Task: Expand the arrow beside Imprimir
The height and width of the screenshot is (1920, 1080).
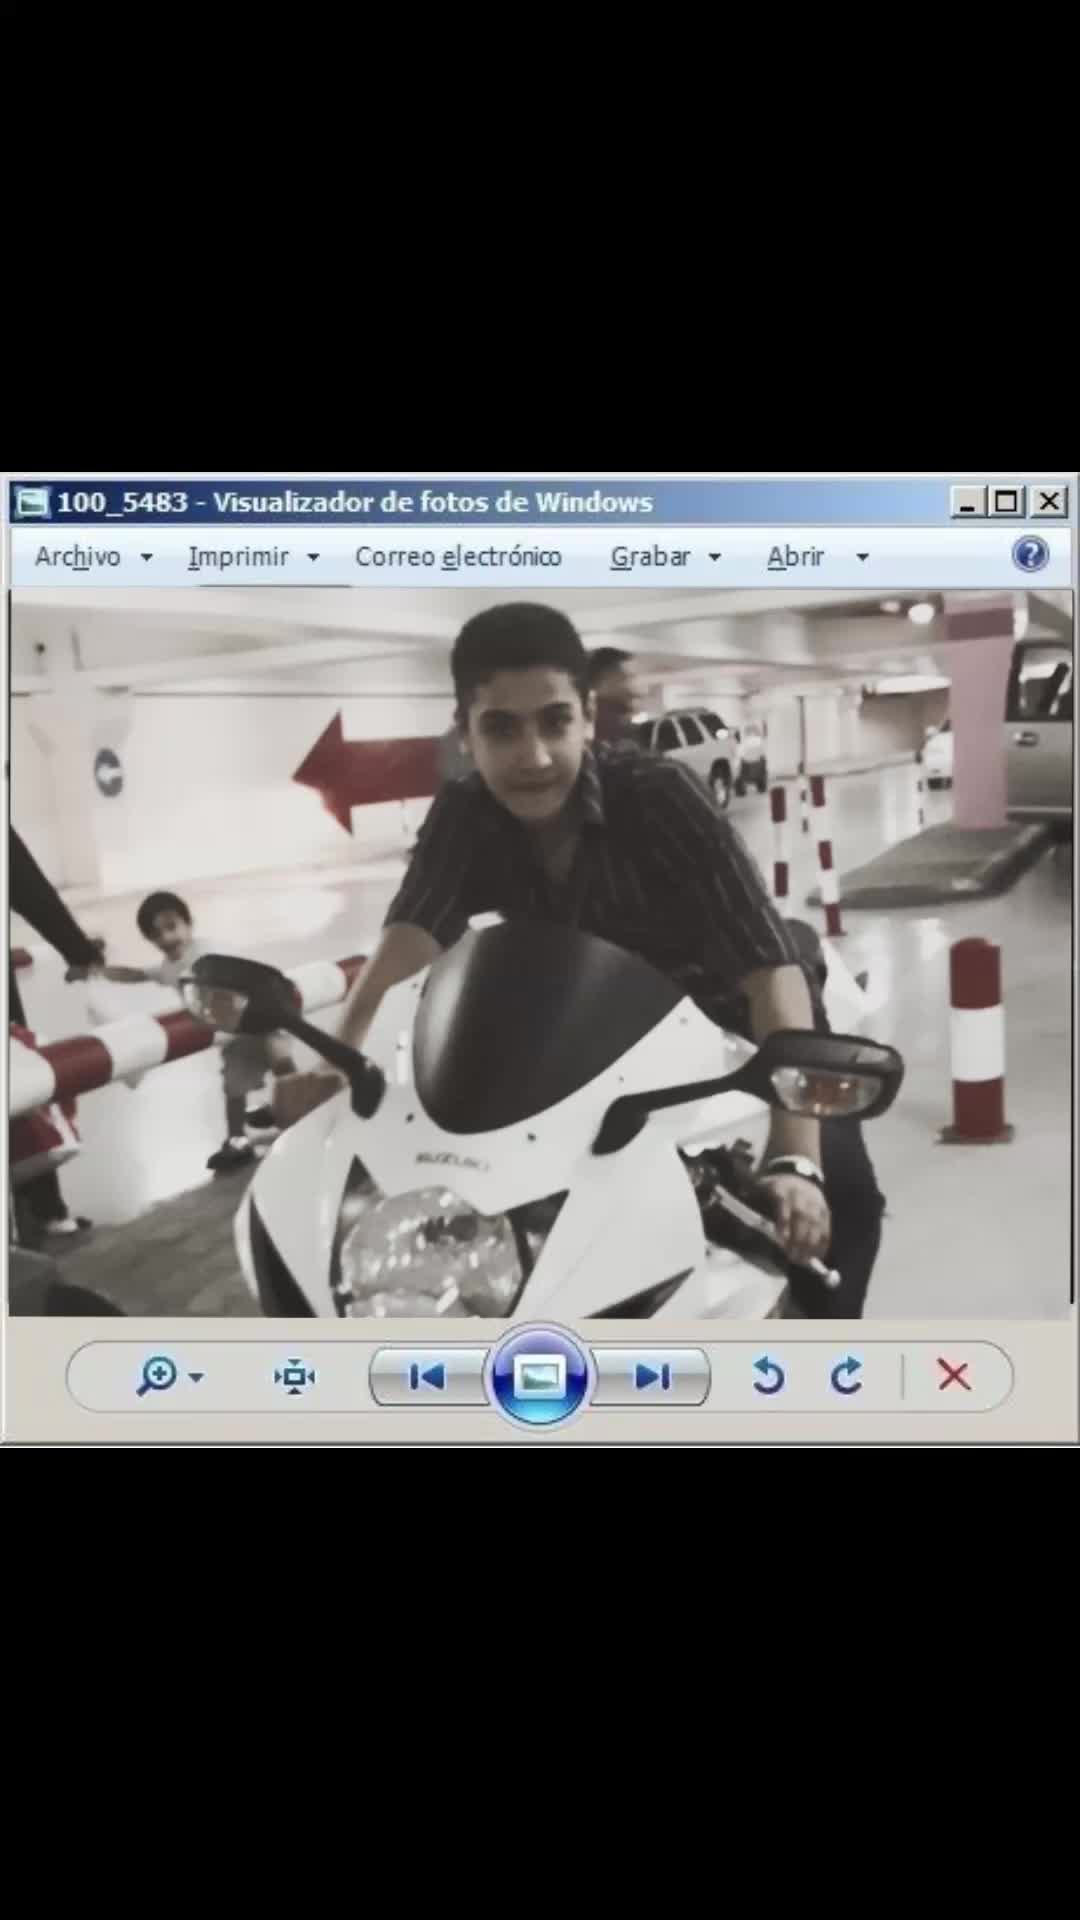Action: click(313, 557)
